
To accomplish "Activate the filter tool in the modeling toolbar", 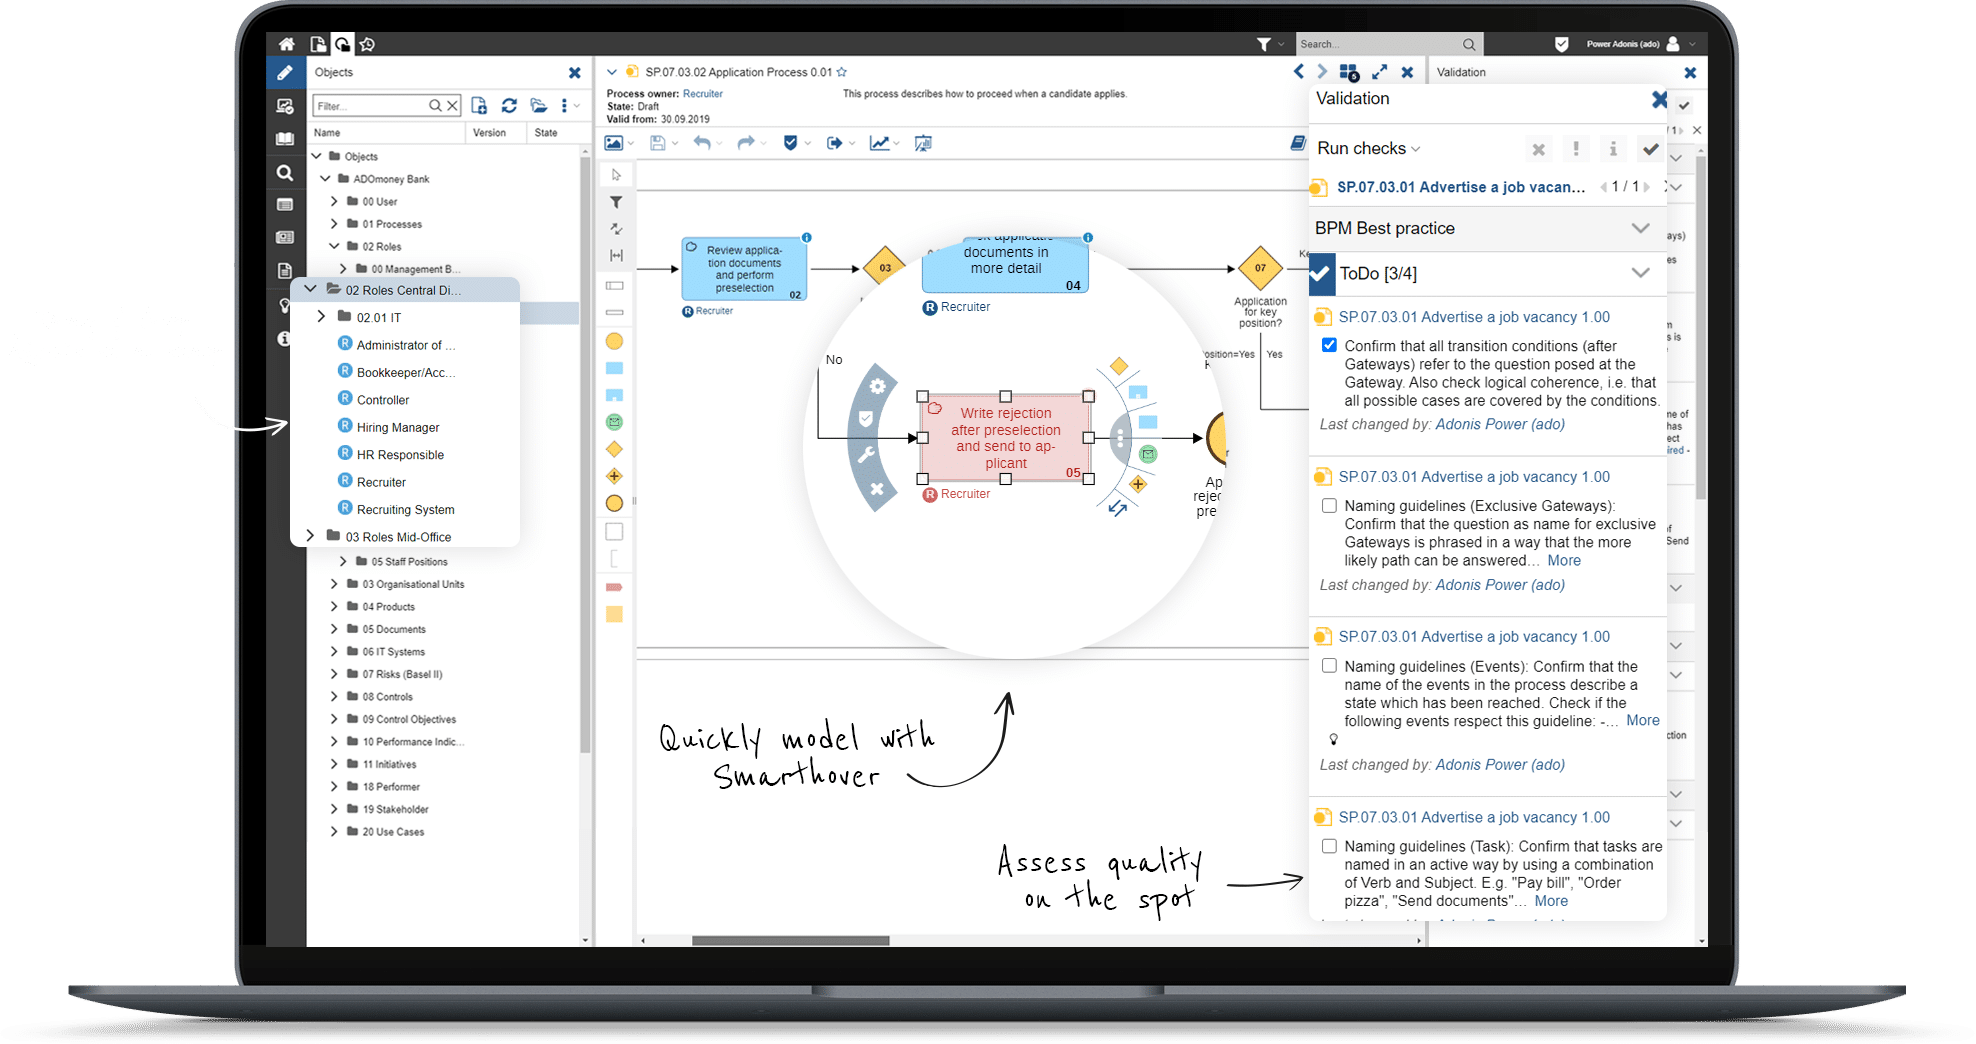I will [x=615, y=201].
